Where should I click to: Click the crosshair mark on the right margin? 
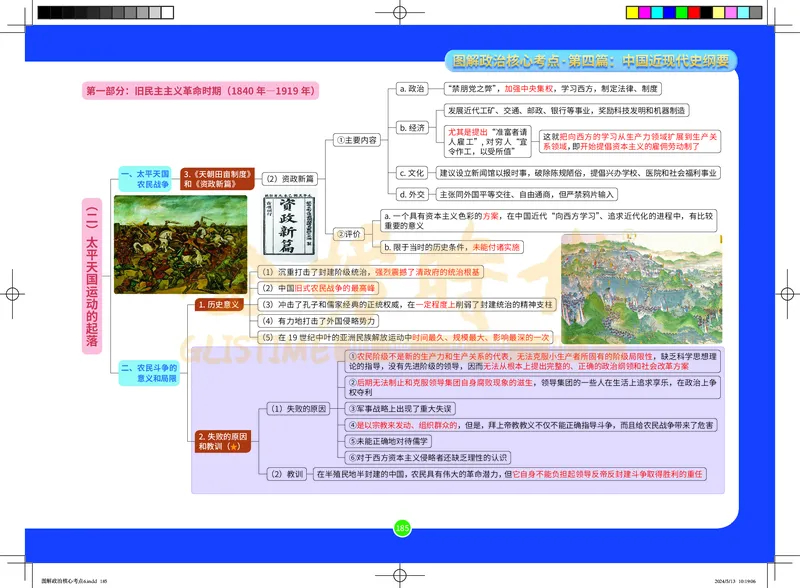[787, 294]
